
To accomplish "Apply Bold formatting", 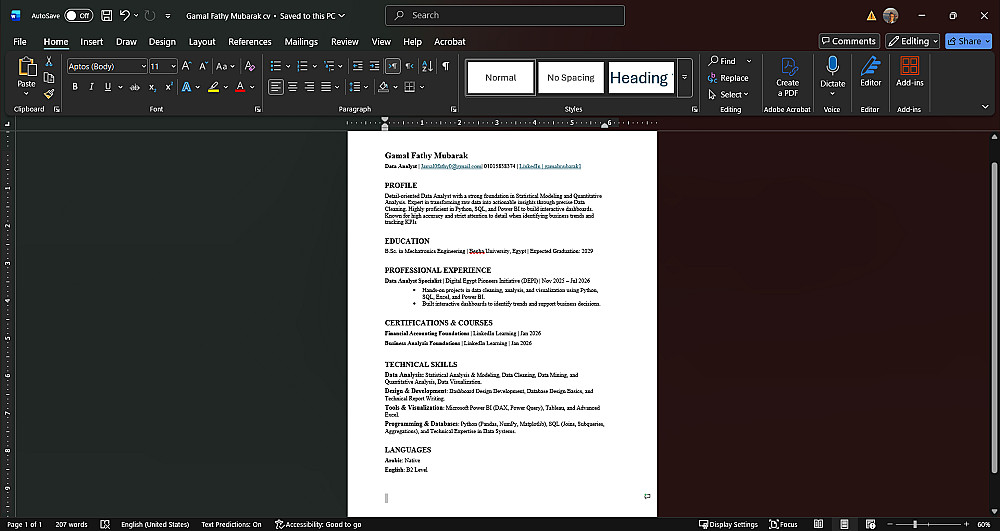I will 74,87.
